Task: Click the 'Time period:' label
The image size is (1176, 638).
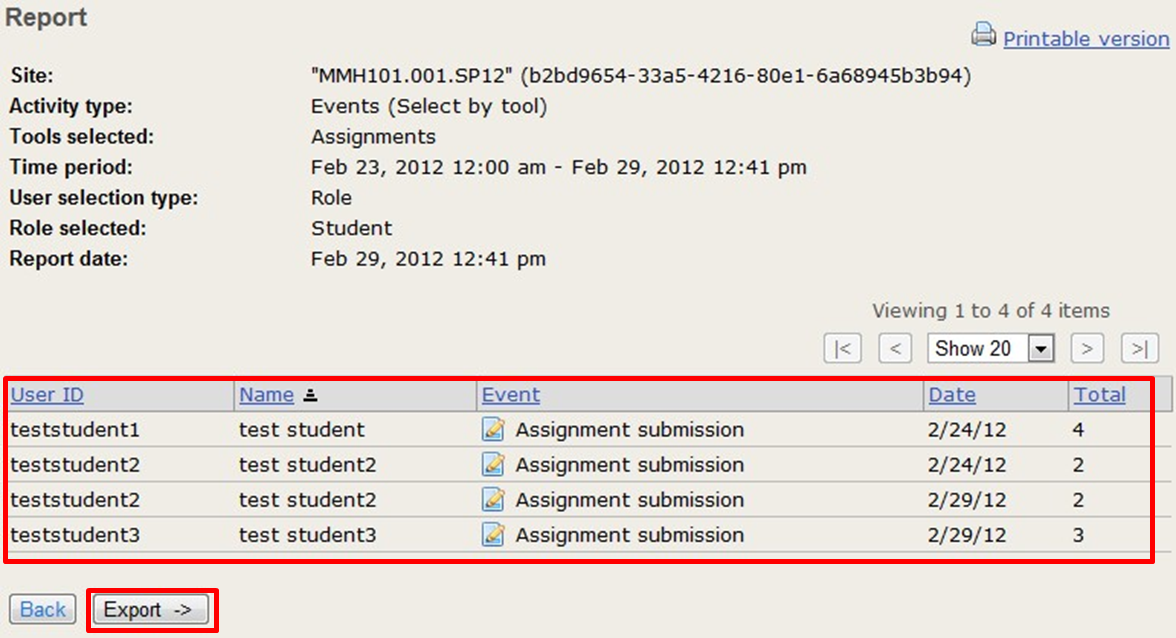Action: coord(70,167)
